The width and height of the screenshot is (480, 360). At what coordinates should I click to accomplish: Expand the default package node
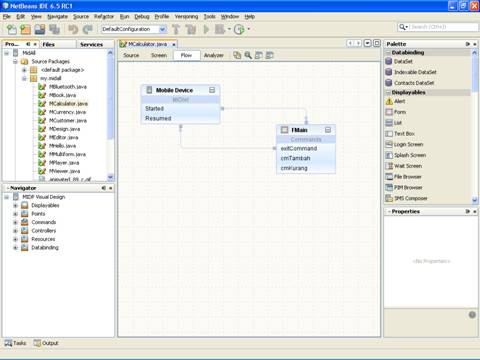24,70
